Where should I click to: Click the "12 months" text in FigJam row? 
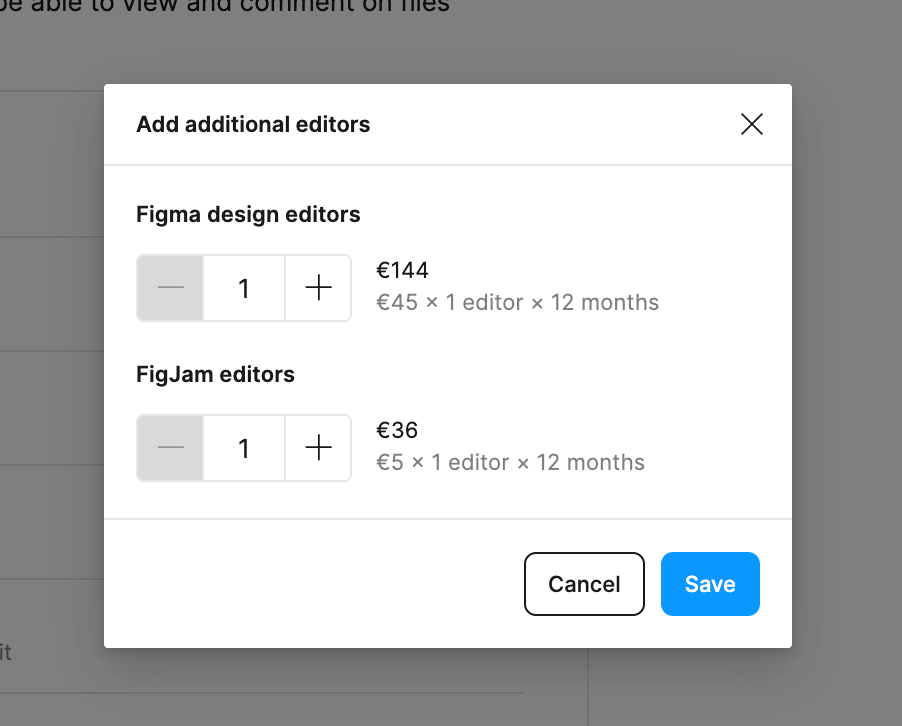[591, 462]
